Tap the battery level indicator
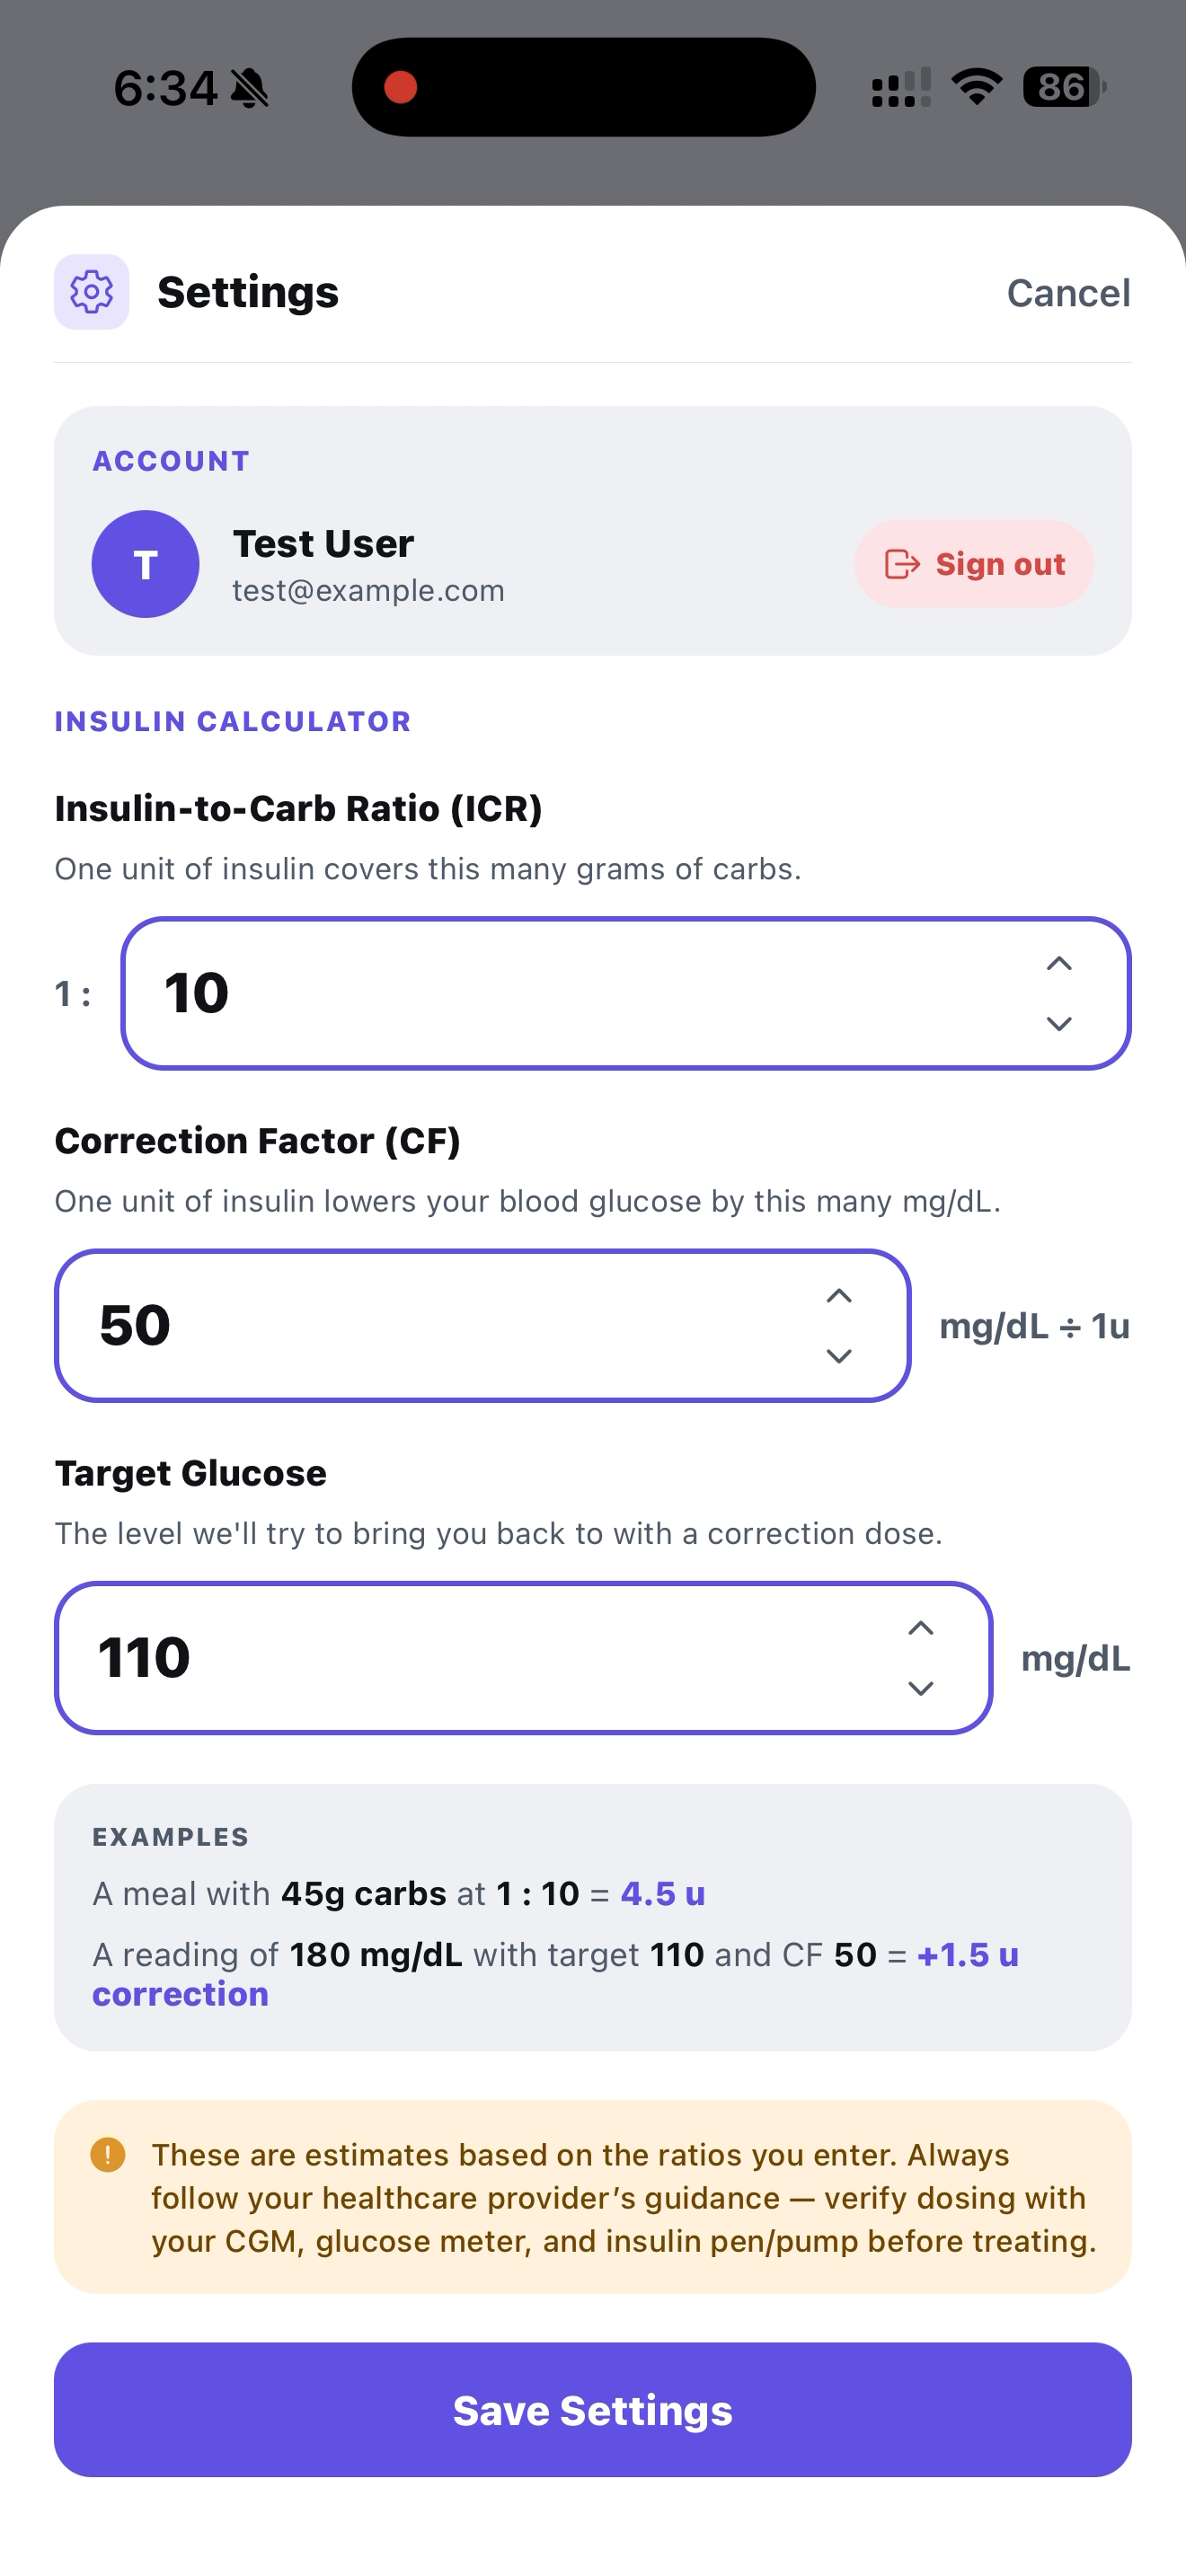The width and height of the screenshot is (1186, 2576). point(1063,87)
